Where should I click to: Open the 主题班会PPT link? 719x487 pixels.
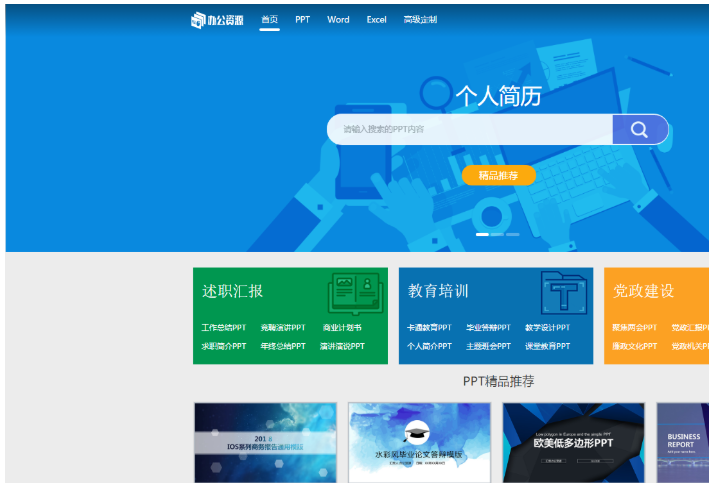tap(488, 346)
